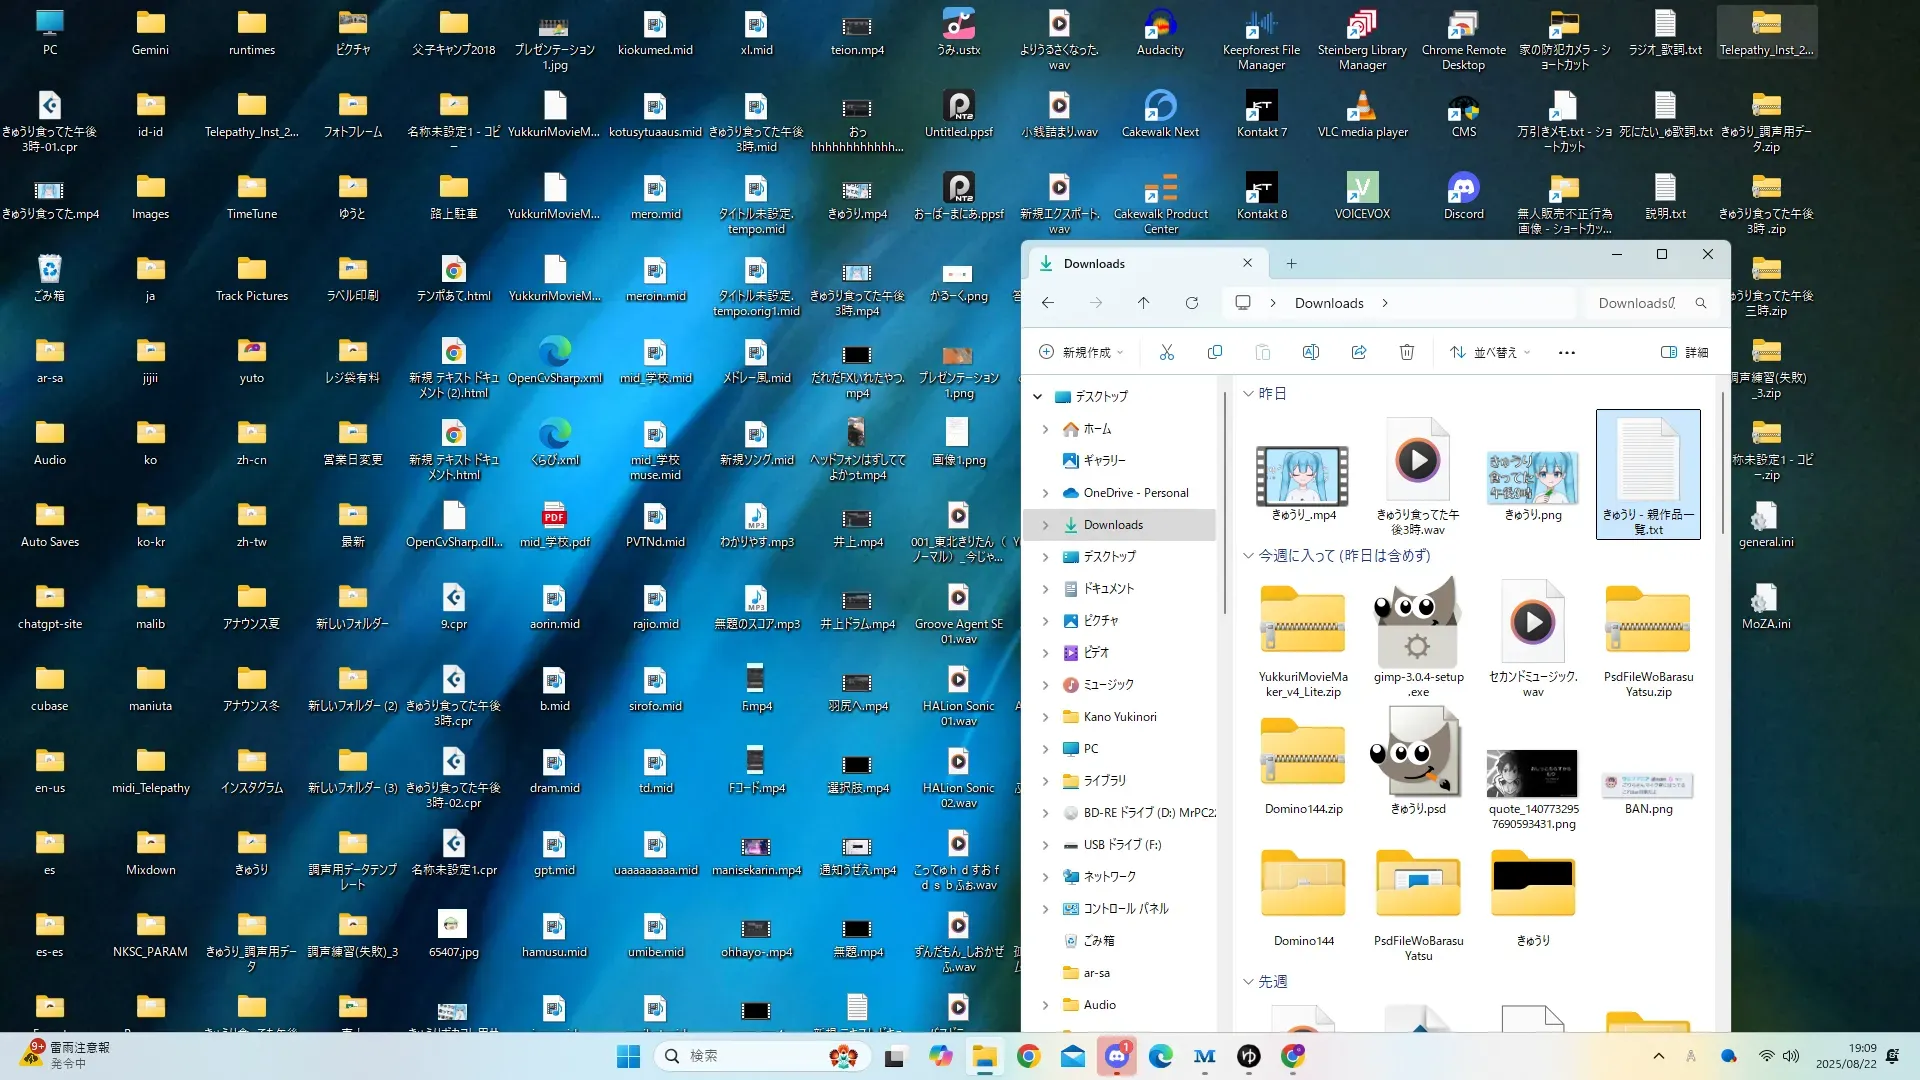
Task: Refresh the Downloads folder view
Action: [x=1191, y=303]
